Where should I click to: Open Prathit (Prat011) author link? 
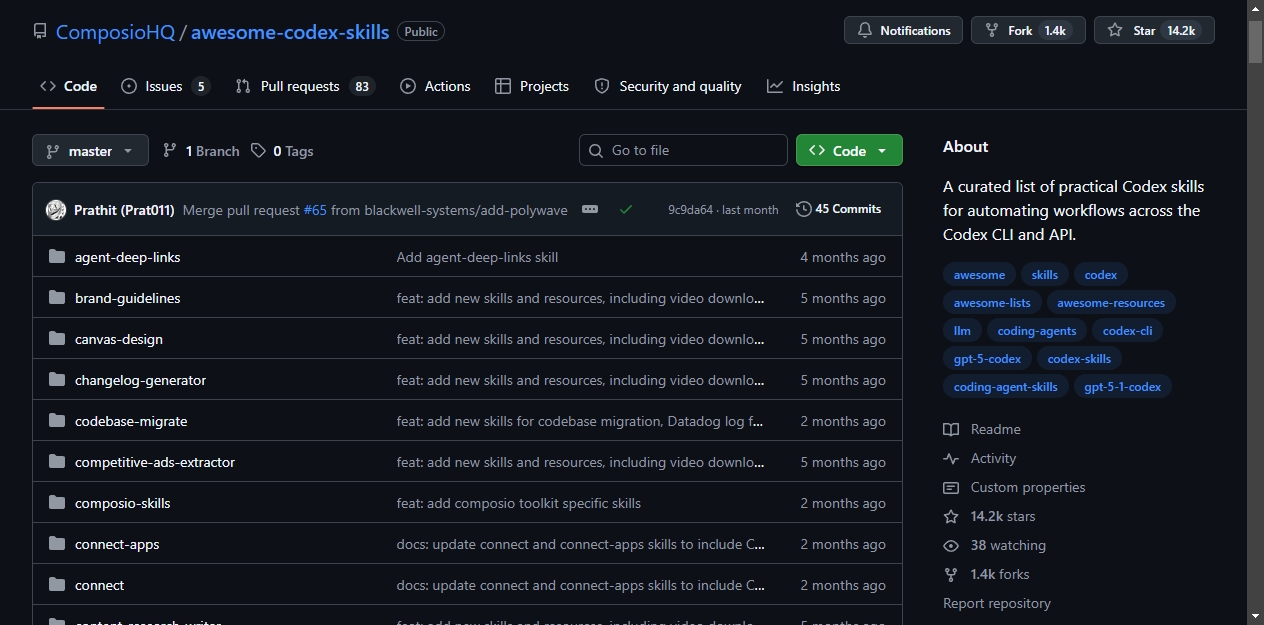(124, 210)
